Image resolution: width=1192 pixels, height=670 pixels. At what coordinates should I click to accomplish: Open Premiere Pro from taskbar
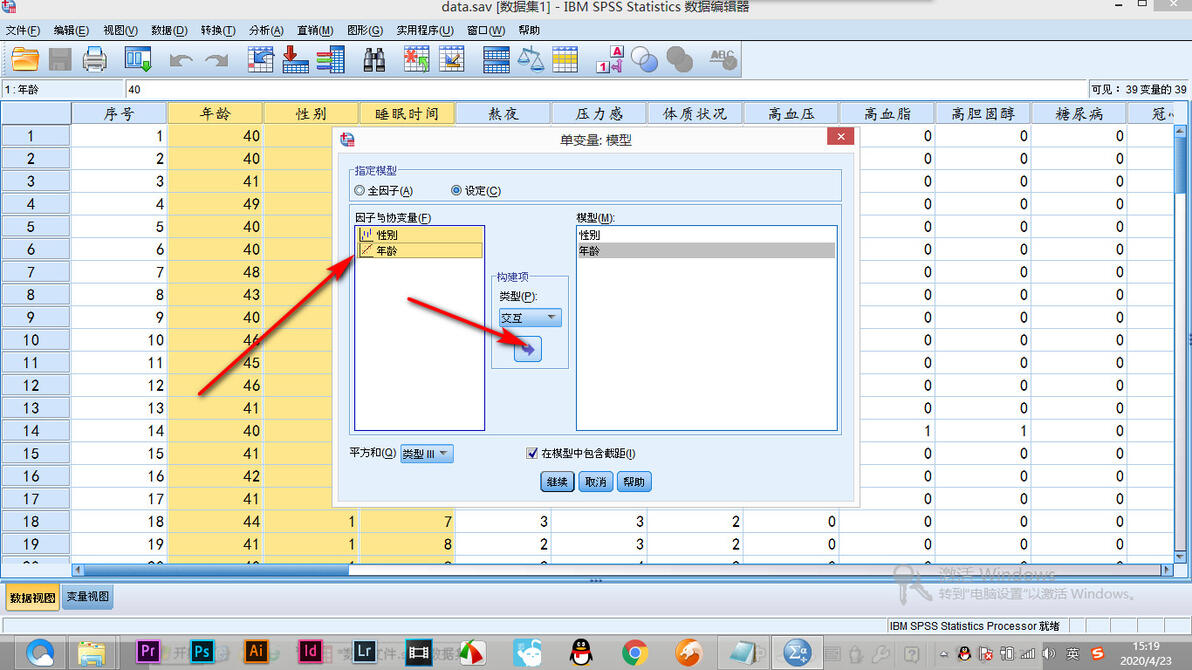pyautogui.click(x=147, y=652)
